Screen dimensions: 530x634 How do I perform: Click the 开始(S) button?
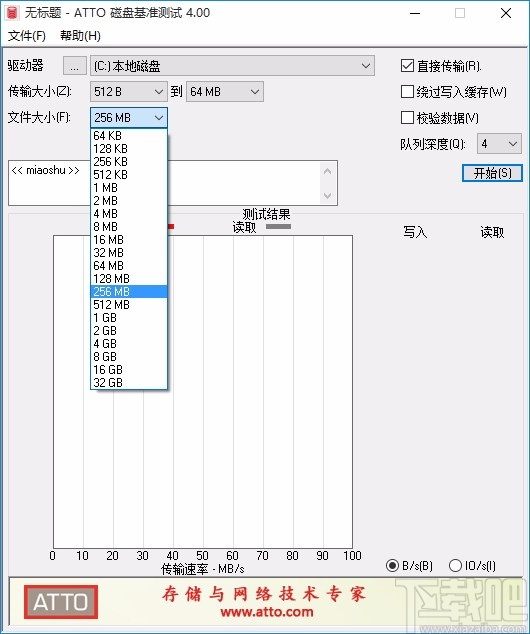point(492,173)
